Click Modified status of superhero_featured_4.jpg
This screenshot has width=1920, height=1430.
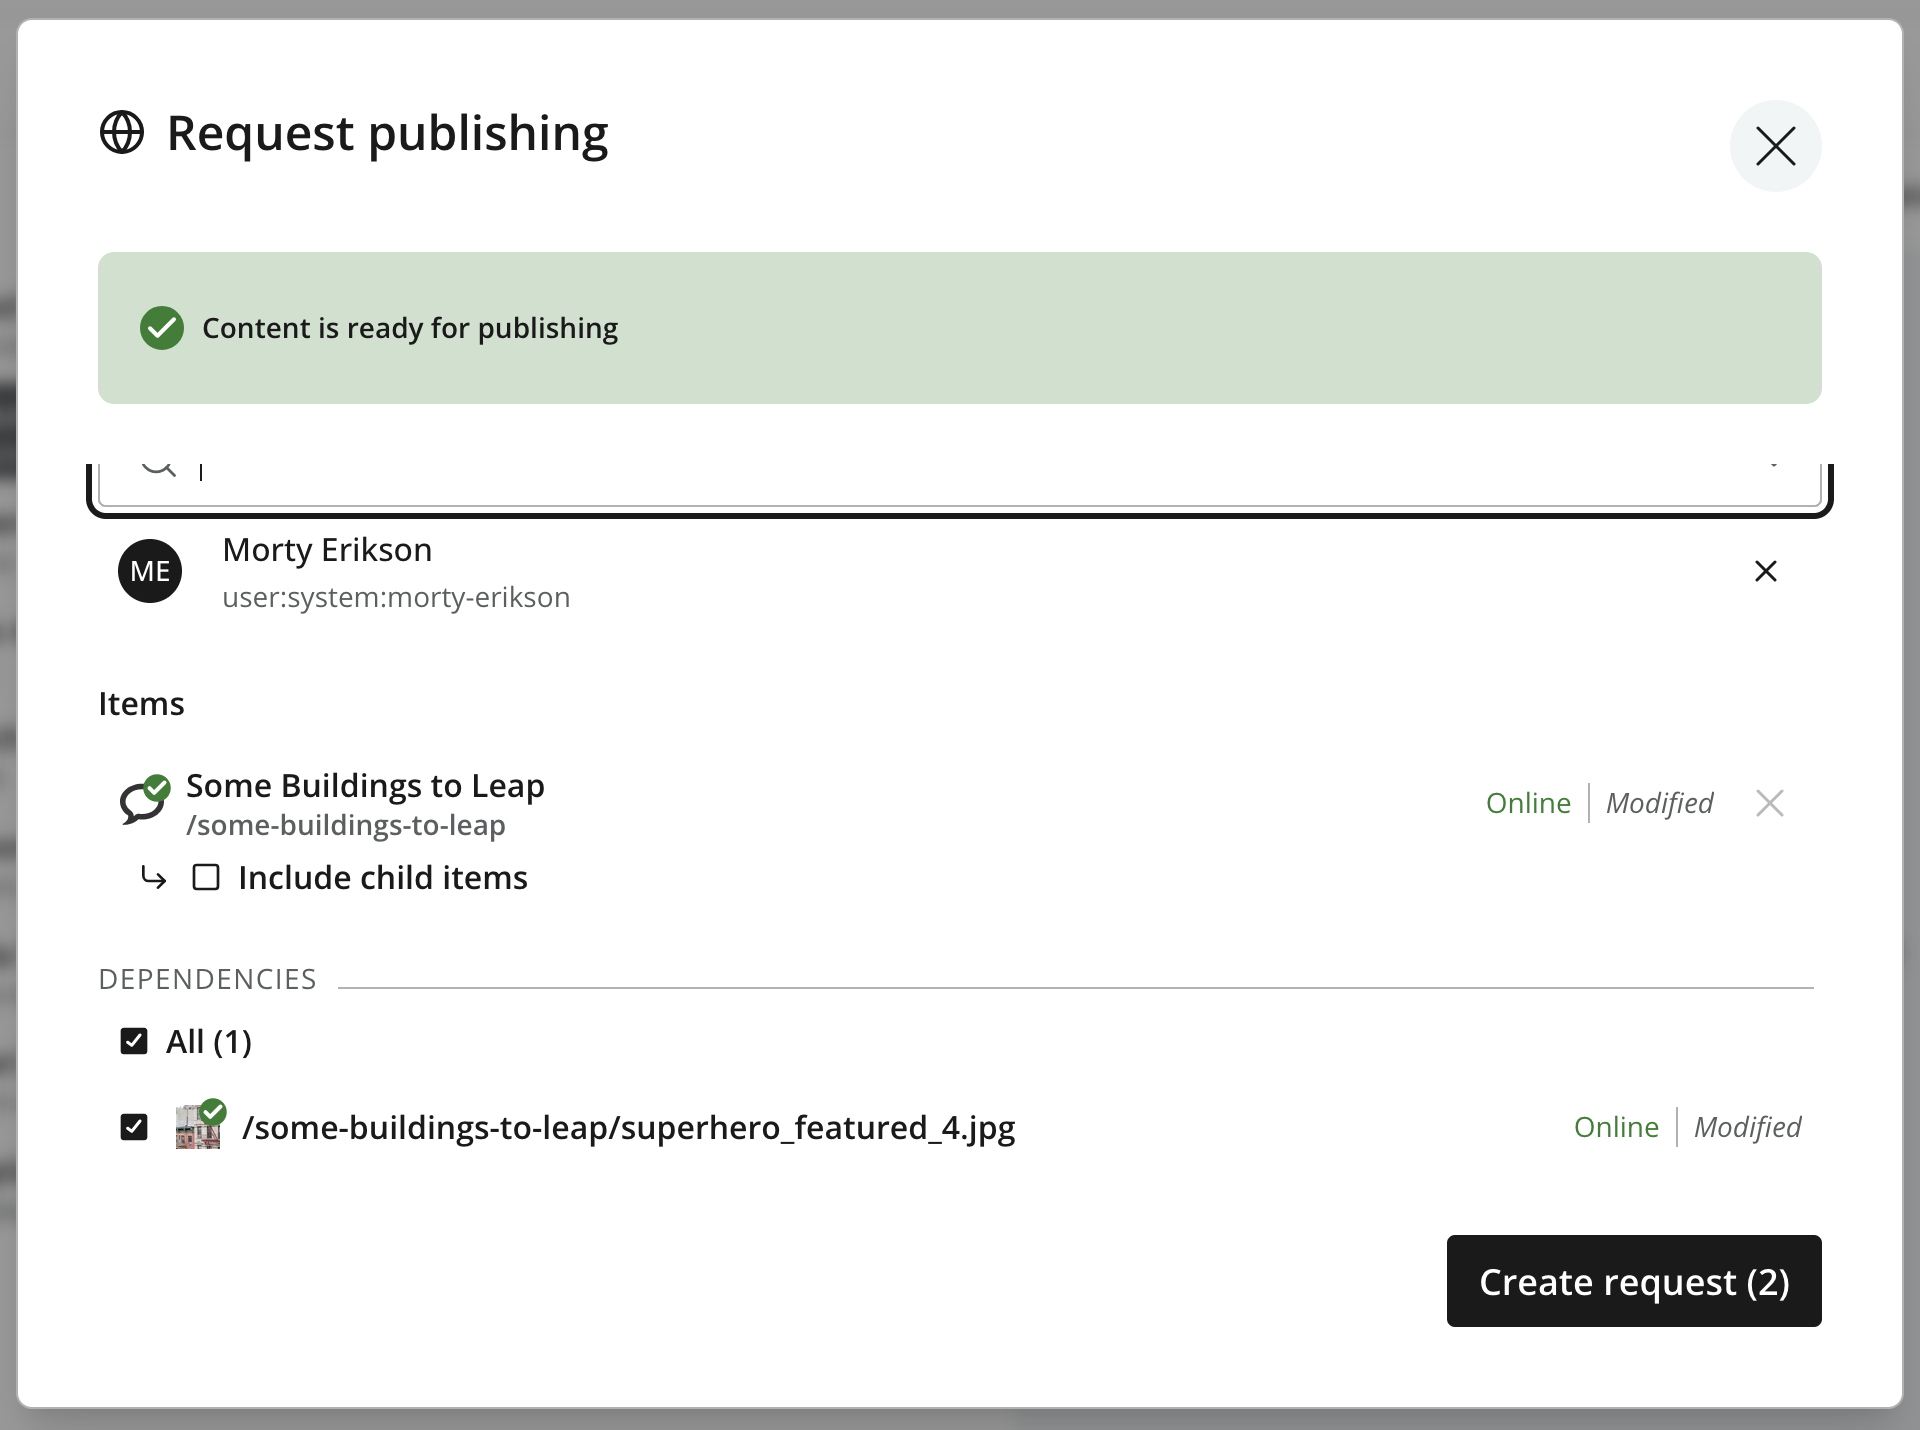pos(1748,1127)
